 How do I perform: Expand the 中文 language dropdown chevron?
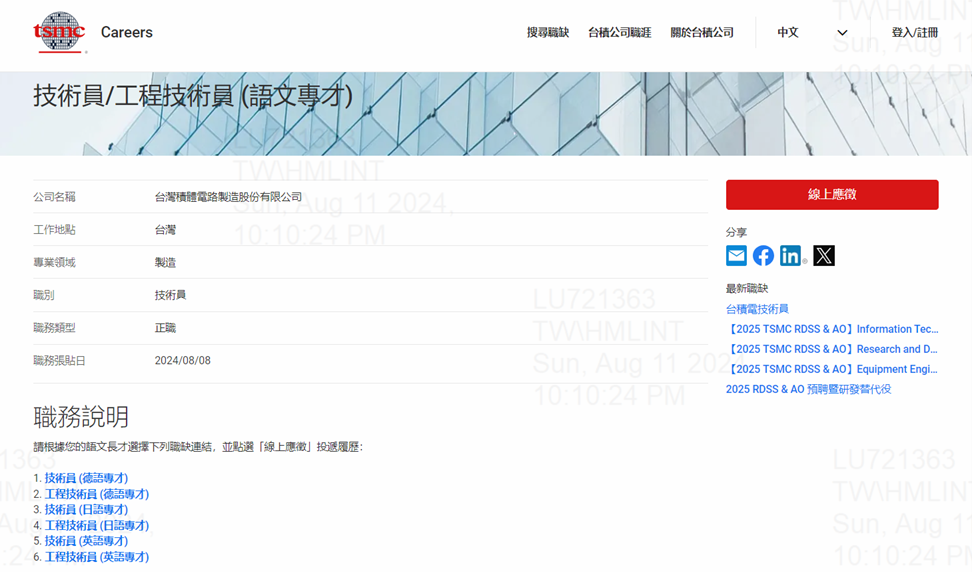842,33
